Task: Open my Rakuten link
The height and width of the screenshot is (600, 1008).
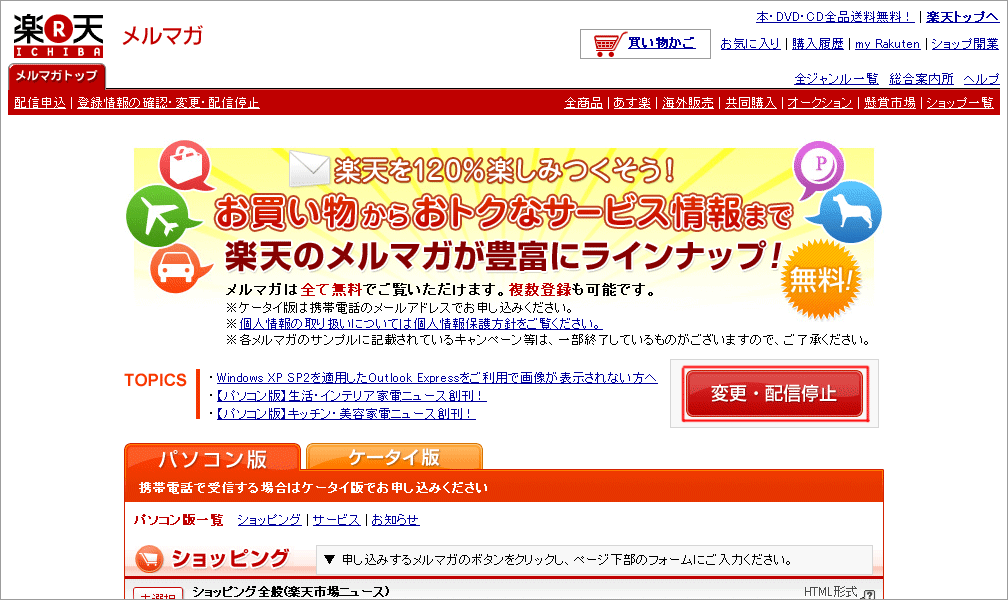Action: point(887,44)
